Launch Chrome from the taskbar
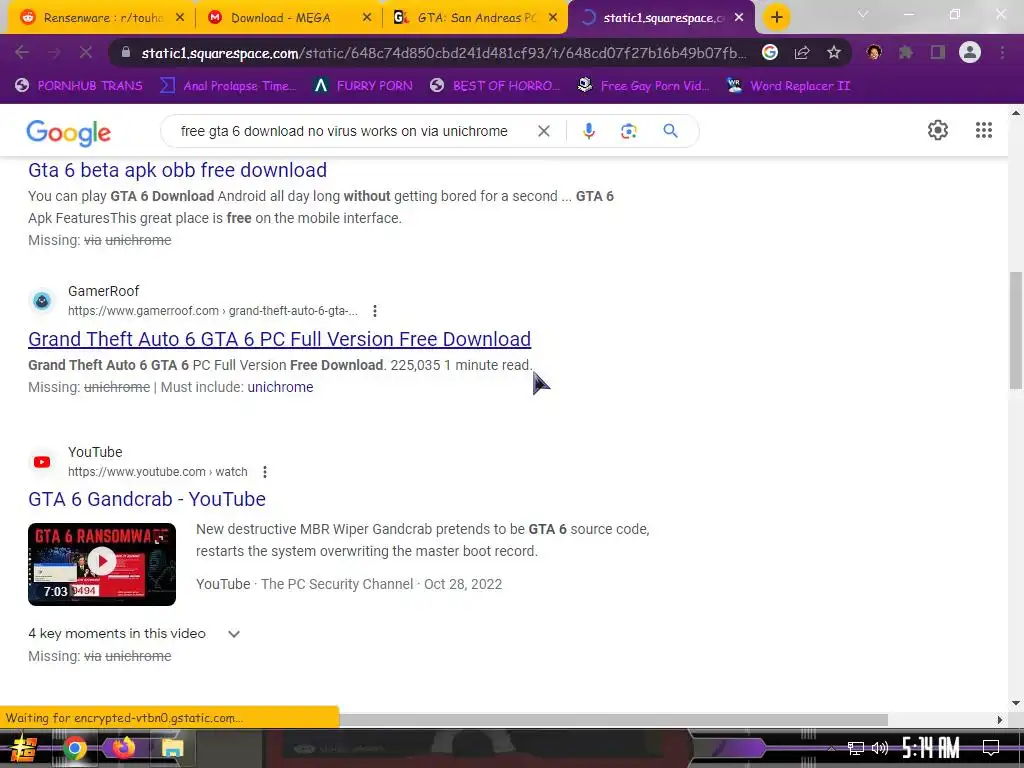The image size is (1024, 768). coord(74,748)
